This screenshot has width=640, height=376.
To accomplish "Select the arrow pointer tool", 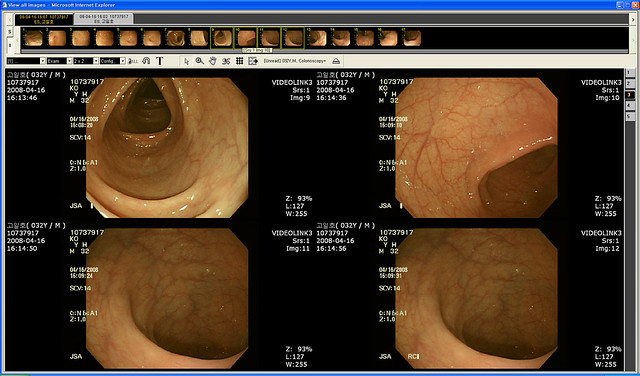I will [x=186, y=61].
